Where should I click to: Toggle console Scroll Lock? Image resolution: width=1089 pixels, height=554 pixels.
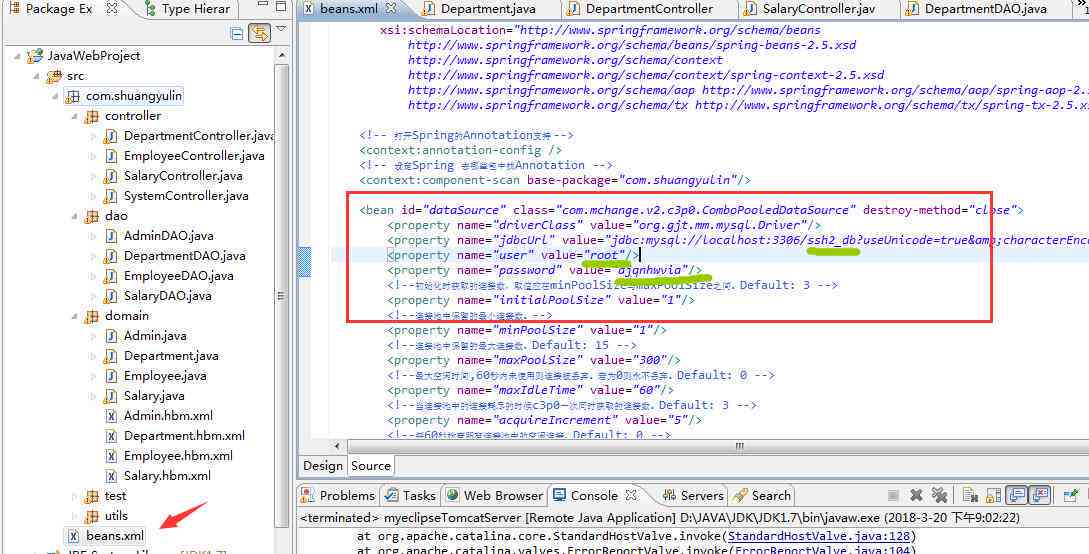tap(993, 495)
